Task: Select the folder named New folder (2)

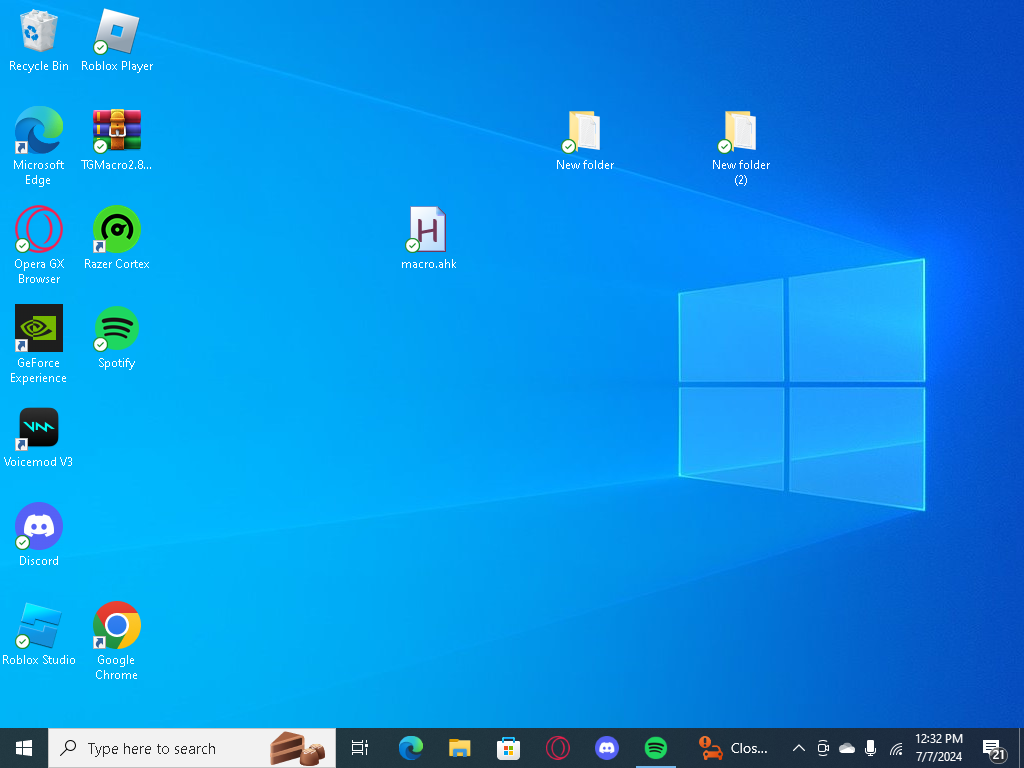Action: coord(740,131)
